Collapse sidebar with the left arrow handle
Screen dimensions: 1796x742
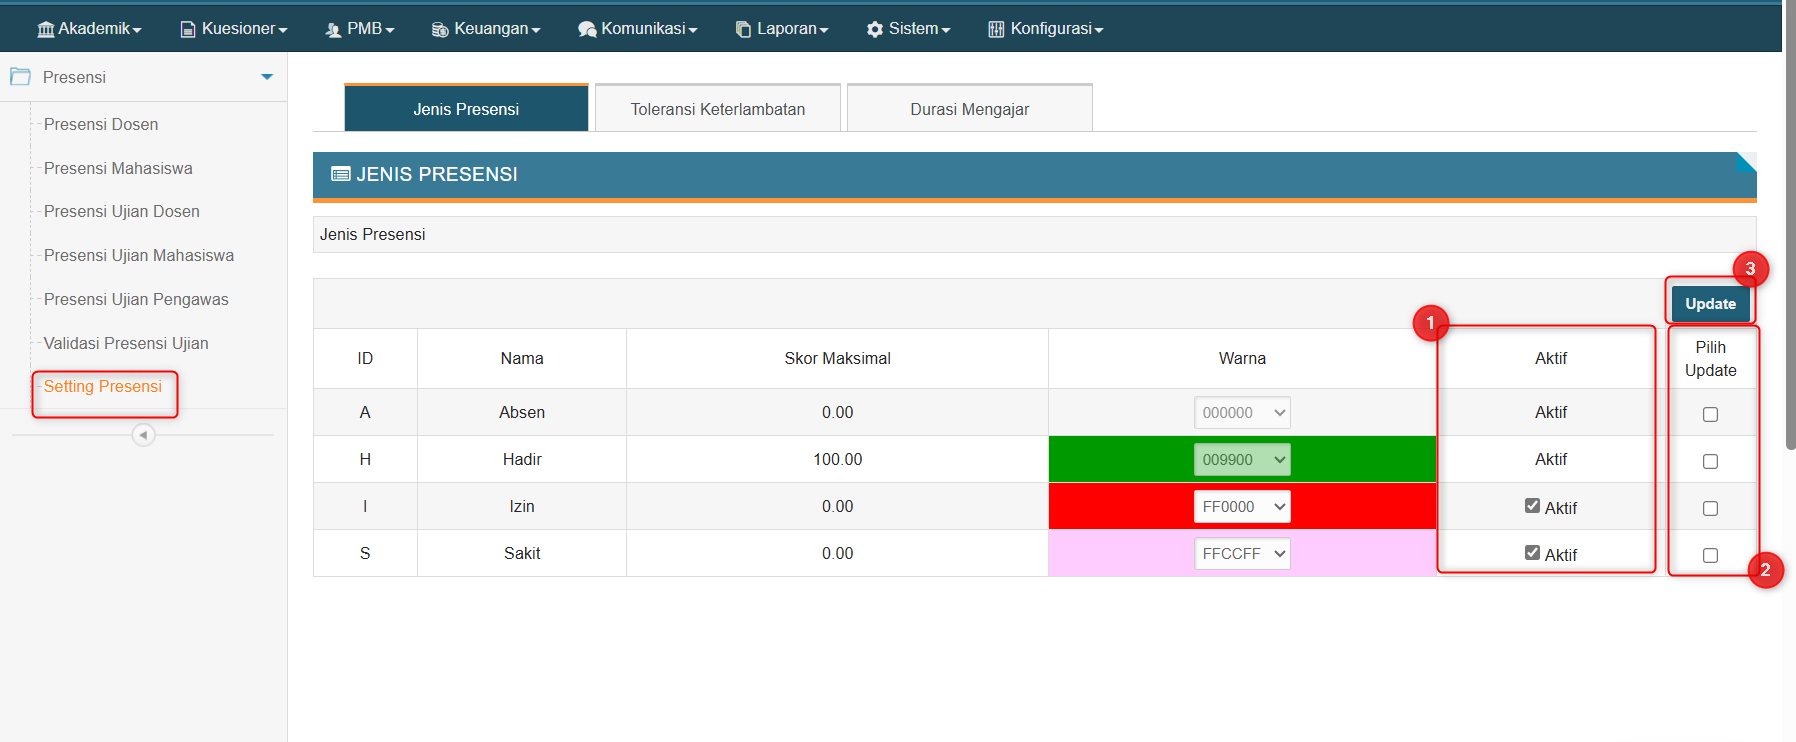click(143, 435)
